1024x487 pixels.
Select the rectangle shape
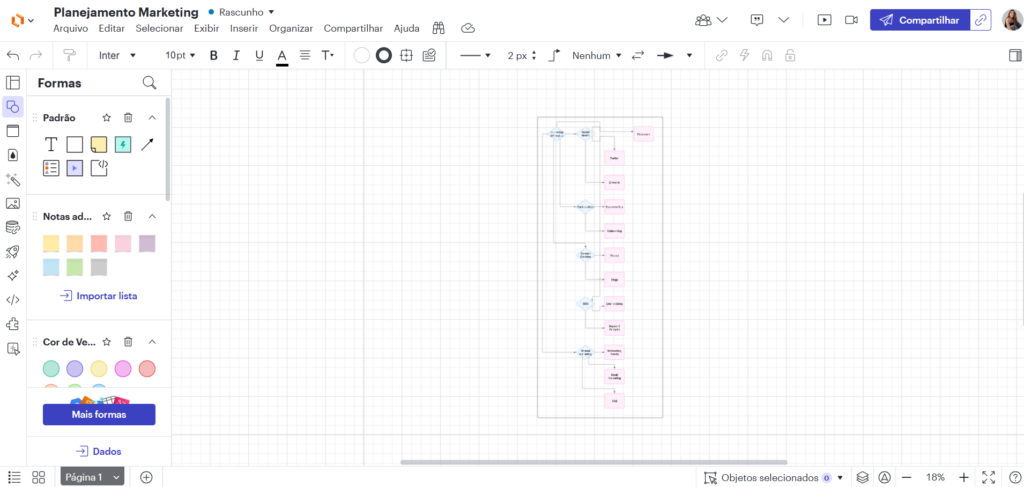[75, 144]
